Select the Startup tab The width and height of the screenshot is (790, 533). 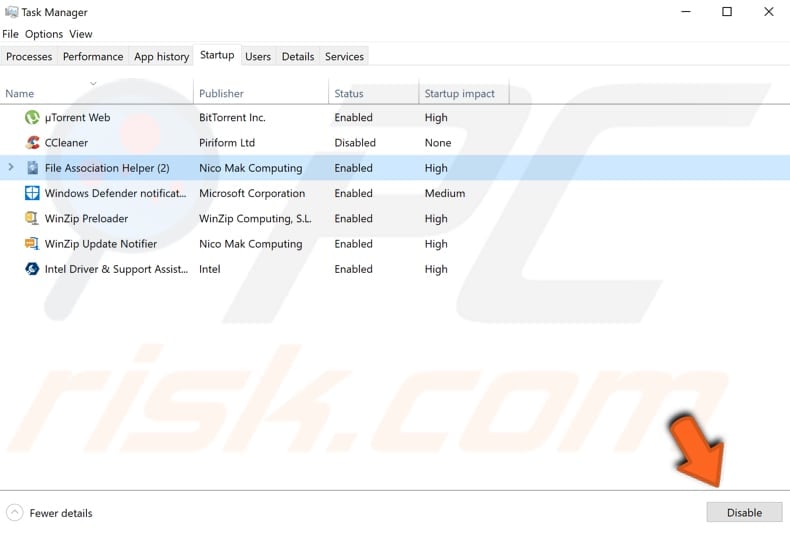click(x=217, y=55)
